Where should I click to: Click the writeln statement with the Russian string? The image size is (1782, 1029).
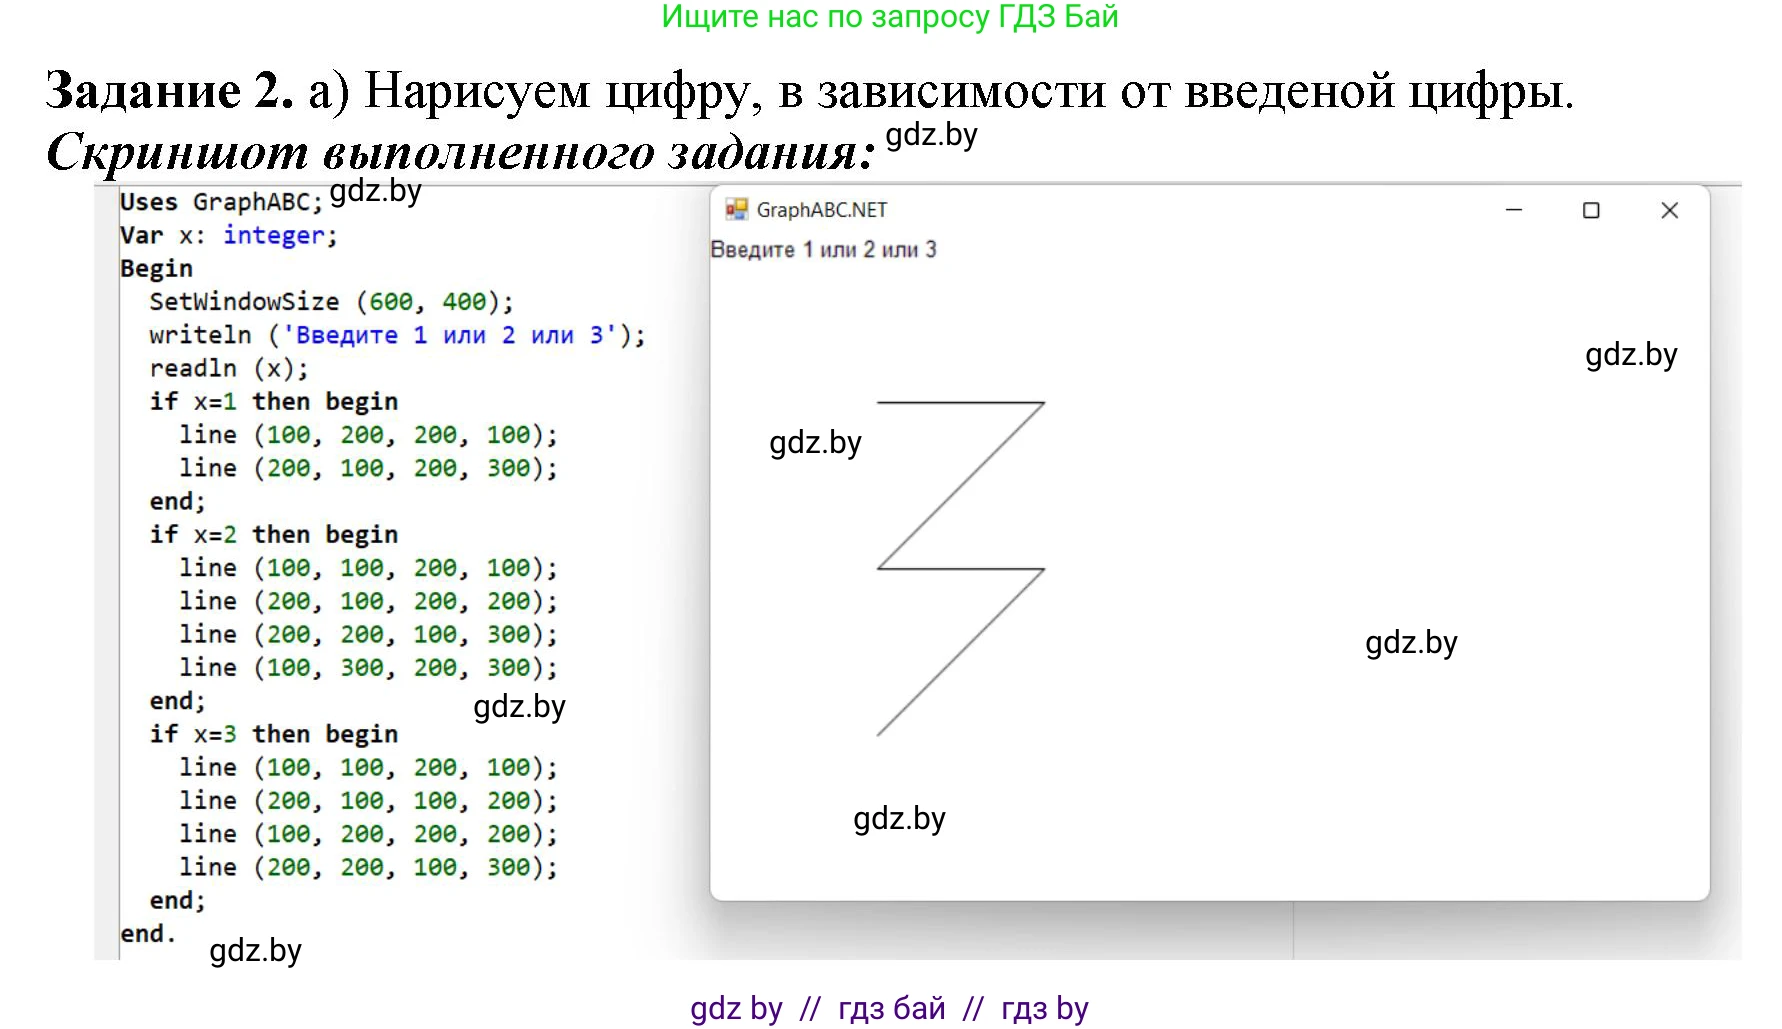tap(397, 335)
